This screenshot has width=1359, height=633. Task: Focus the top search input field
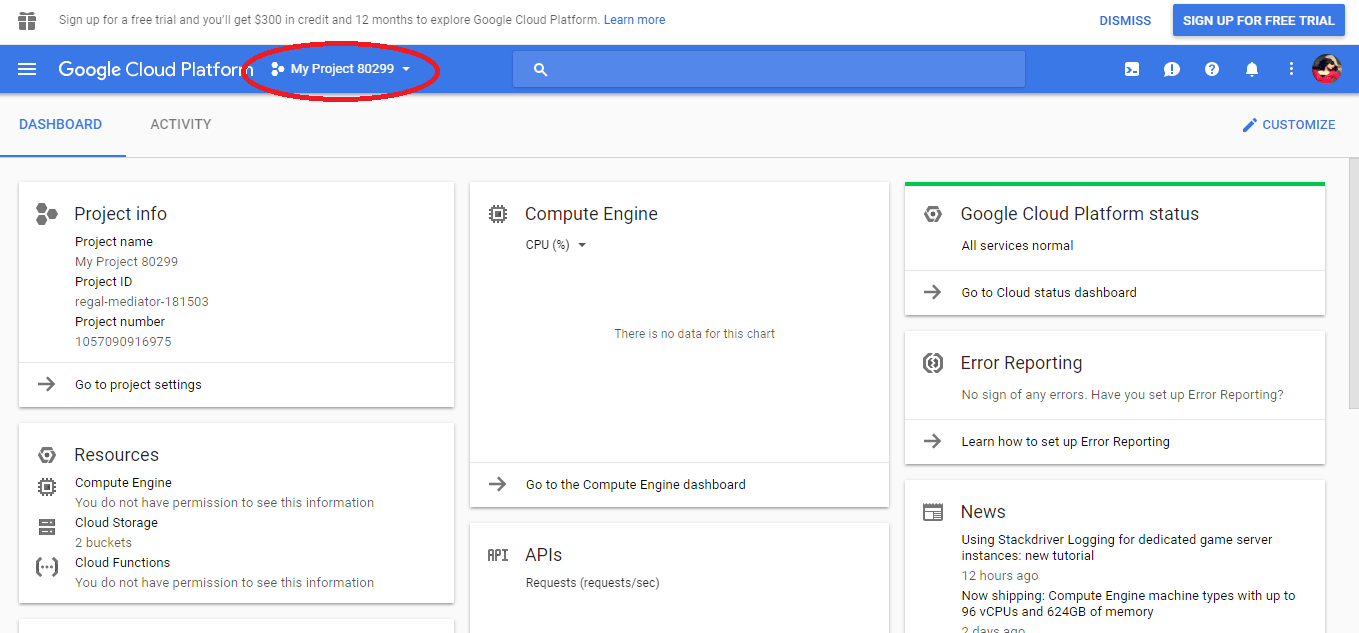coord(769,69)
